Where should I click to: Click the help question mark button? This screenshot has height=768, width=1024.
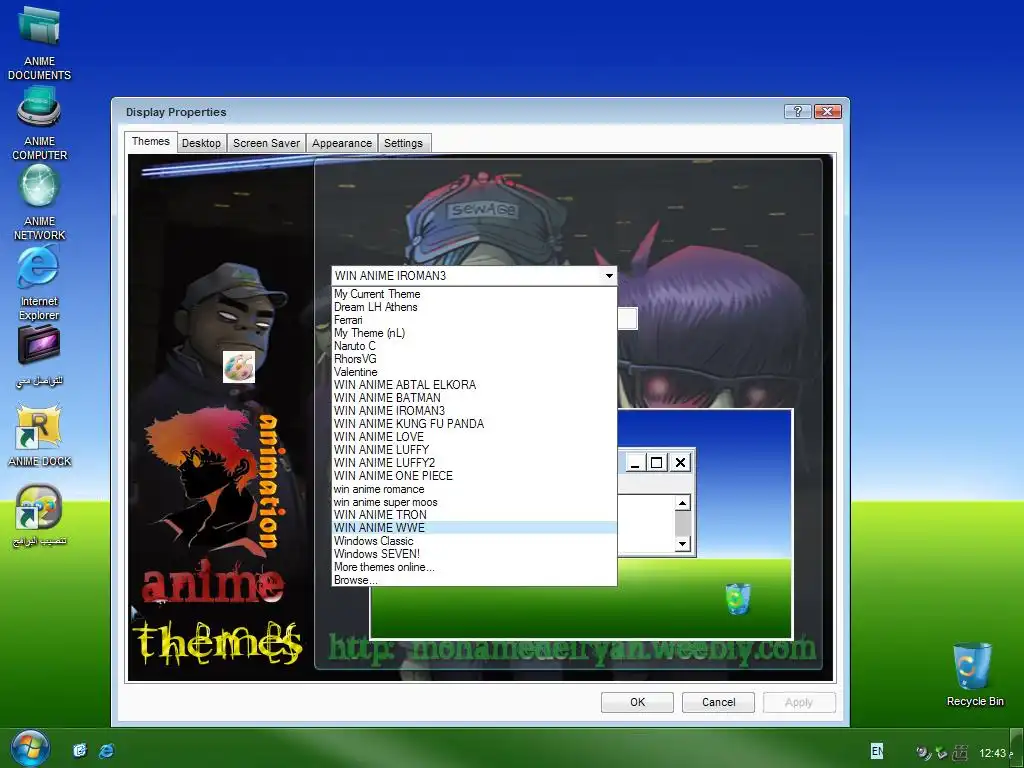[797, 112]
